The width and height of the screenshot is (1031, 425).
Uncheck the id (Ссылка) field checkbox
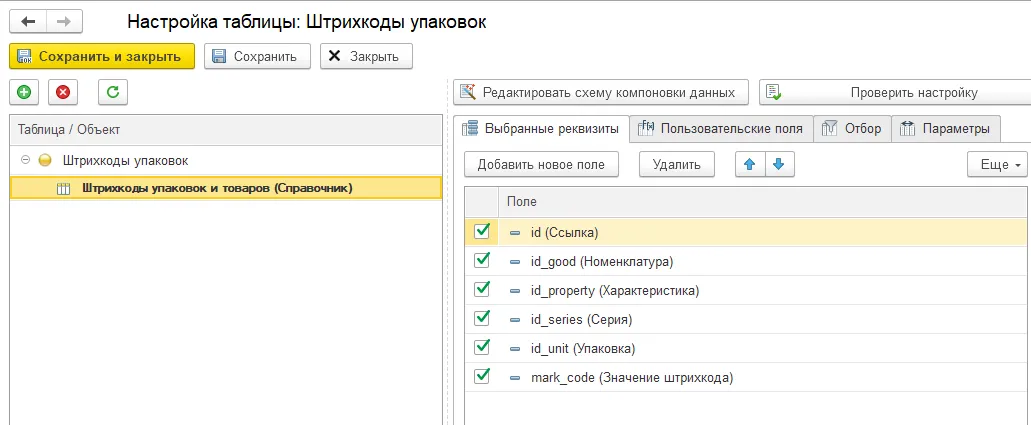pos(482,232)
